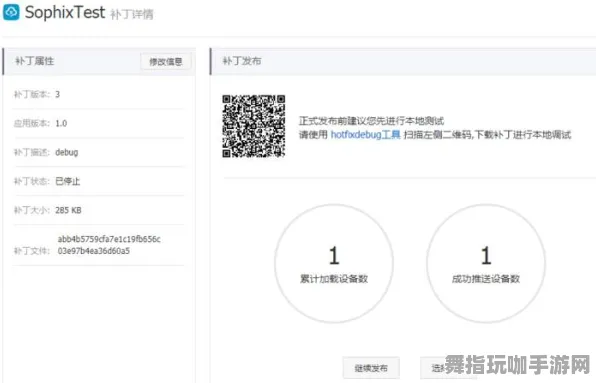Click the 正式发布前建议您先进行本地测试 notice text
This screenshot has height=383, width=596.
click(371, 121)
